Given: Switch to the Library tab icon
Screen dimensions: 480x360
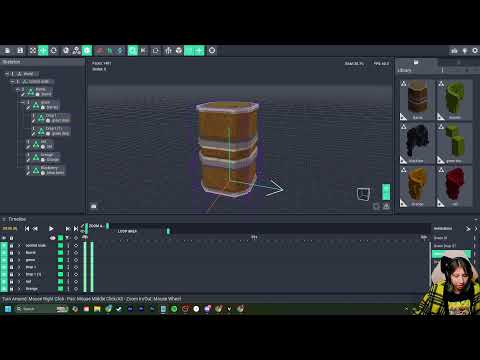Looking at the screenshot, I should tap(416, 62).
